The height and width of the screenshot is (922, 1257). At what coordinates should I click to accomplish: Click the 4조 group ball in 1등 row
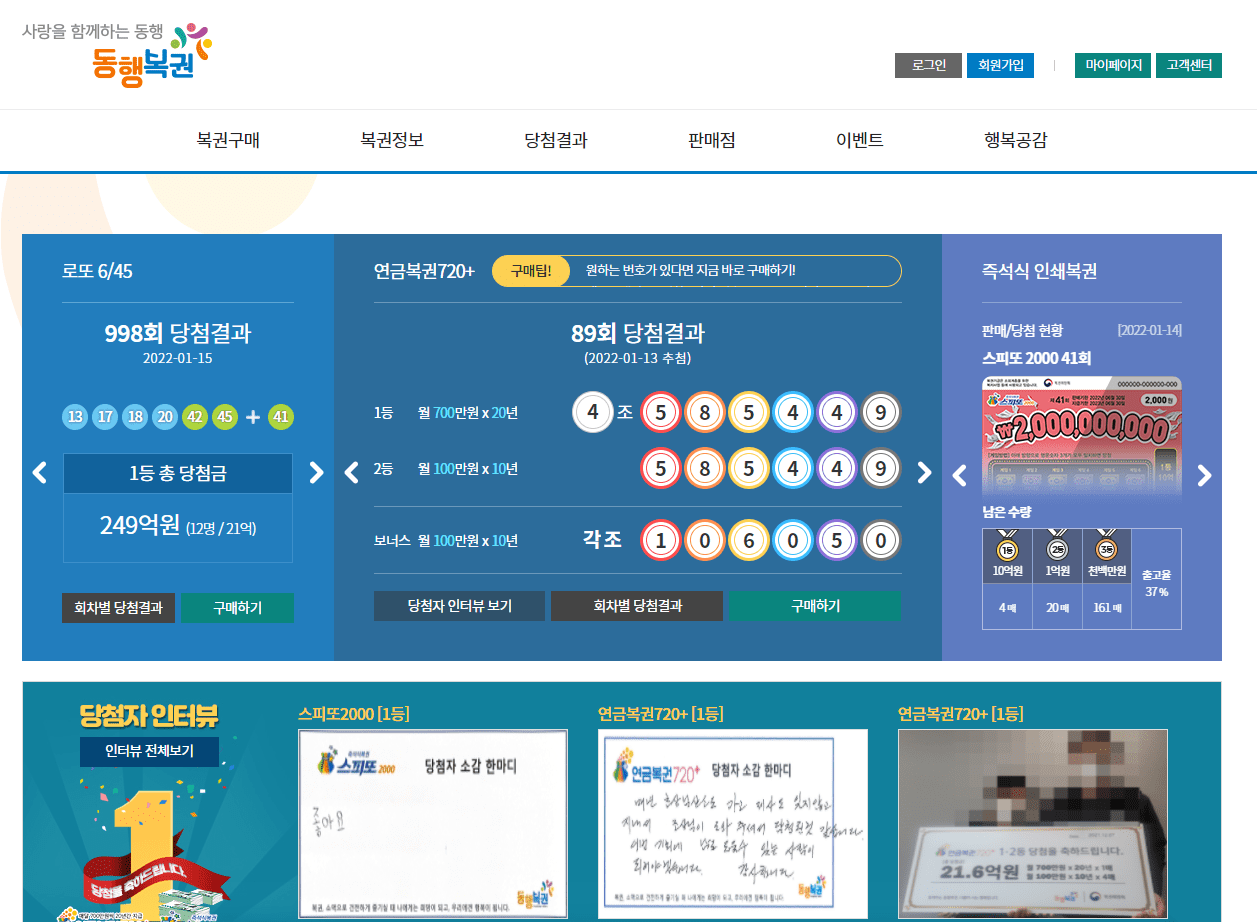pyautogui.click(x=593, y=412)
